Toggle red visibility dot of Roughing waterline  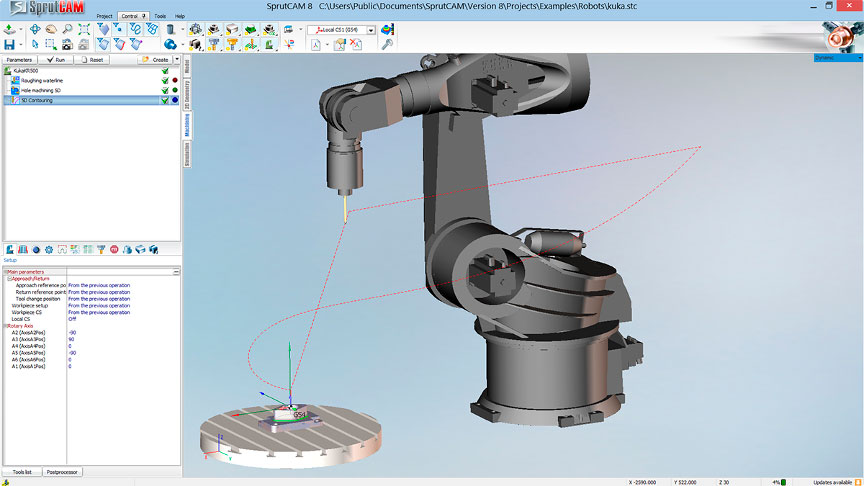(x=175, y=80)
